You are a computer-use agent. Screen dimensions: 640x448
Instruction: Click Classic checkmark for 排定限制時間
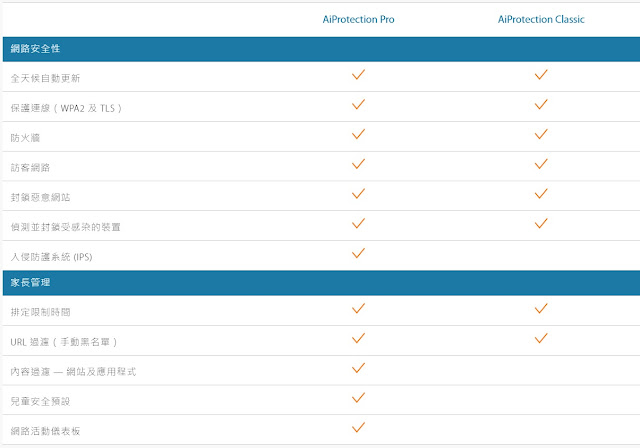(541, 308)
